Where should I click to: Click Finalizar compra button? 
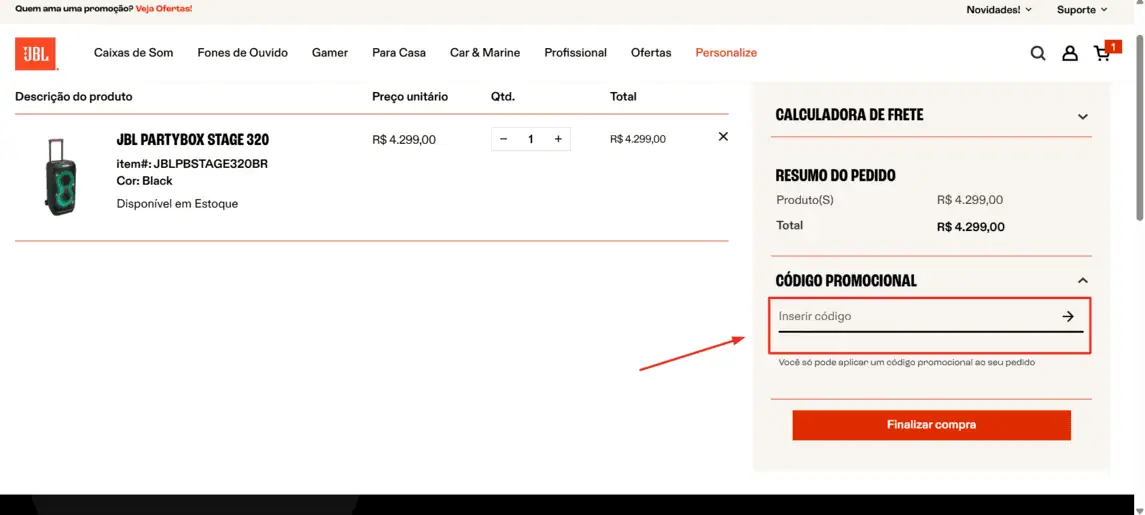click(x=931, y=425)
